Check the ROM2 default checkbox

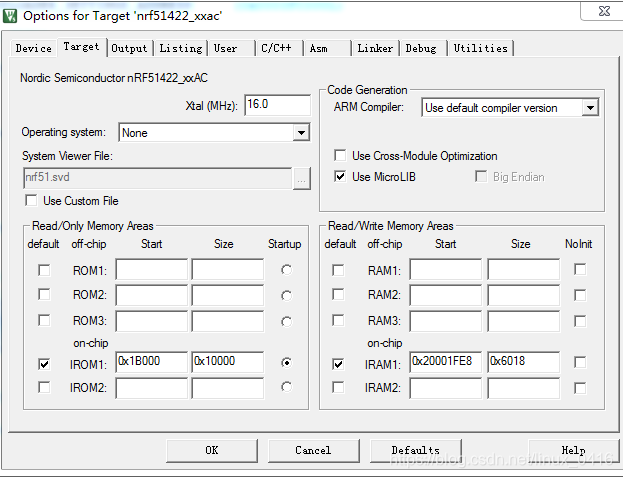44,294
